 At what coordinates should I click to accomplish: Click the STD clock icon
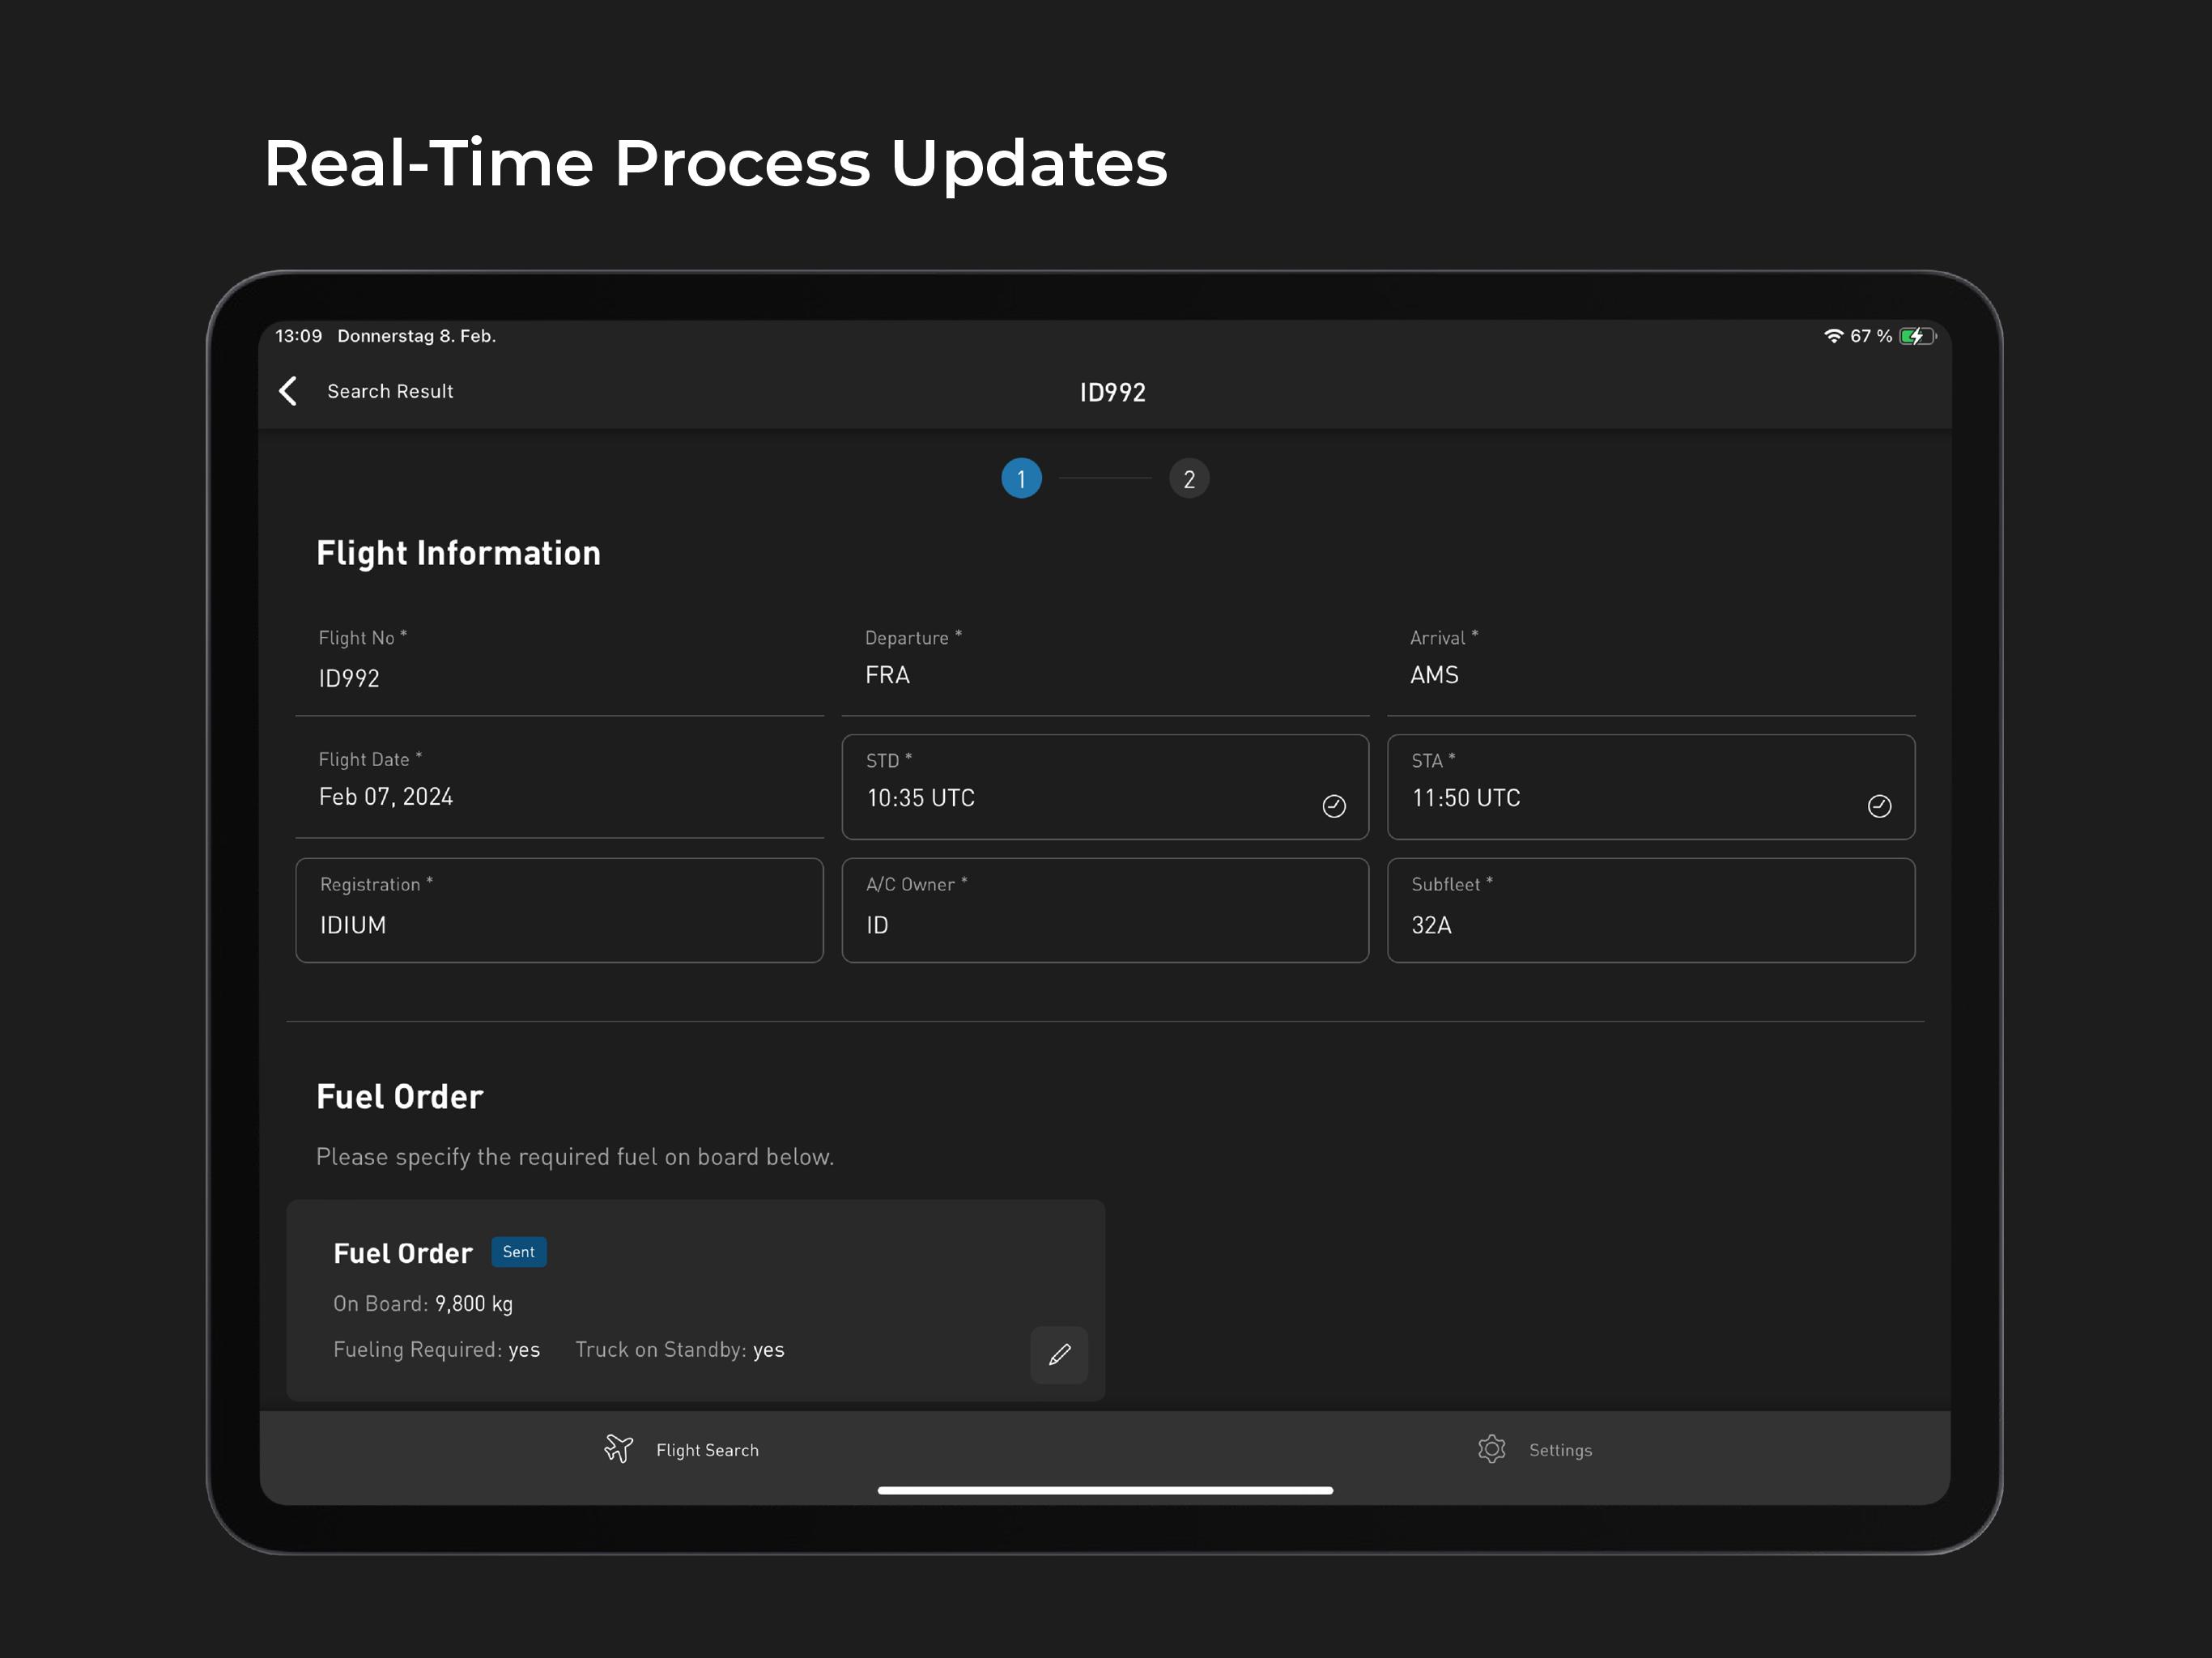(1334, 806)
